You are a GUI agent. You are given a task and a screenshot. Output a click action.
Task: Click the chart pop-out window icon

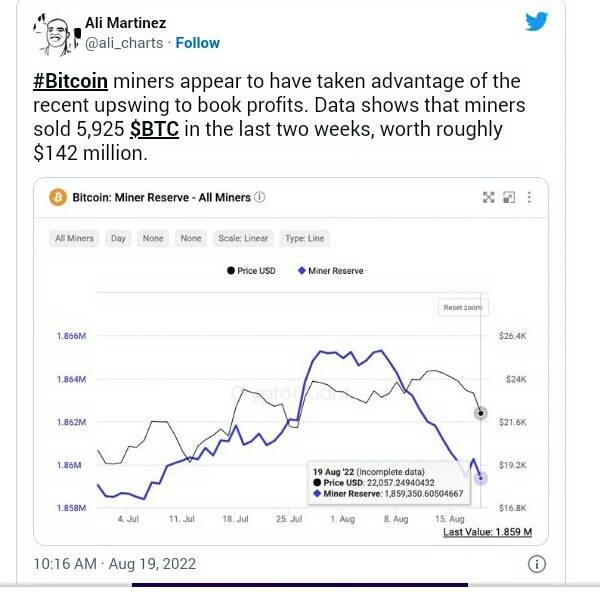pos(509,197)
